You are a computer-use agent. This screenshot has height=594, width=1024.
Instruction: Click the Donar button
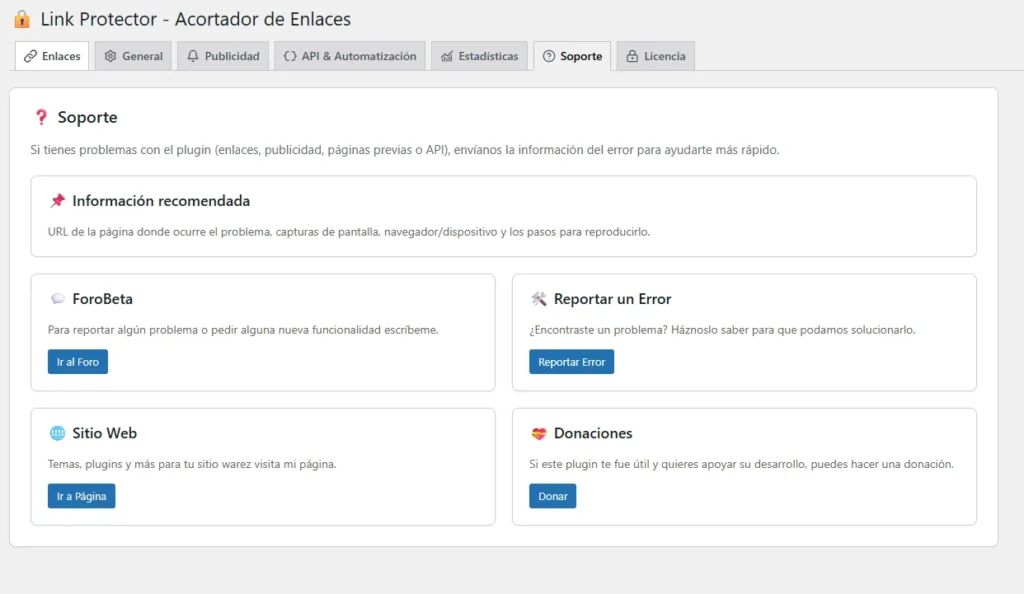click(552, 496)
